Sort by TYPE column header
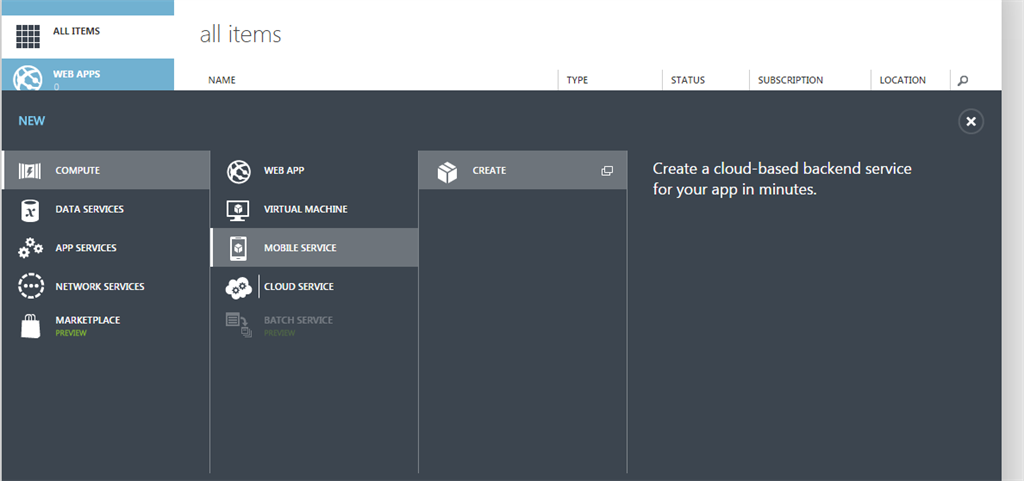This screenshot has width=1024, height=481. click(577, 80)
